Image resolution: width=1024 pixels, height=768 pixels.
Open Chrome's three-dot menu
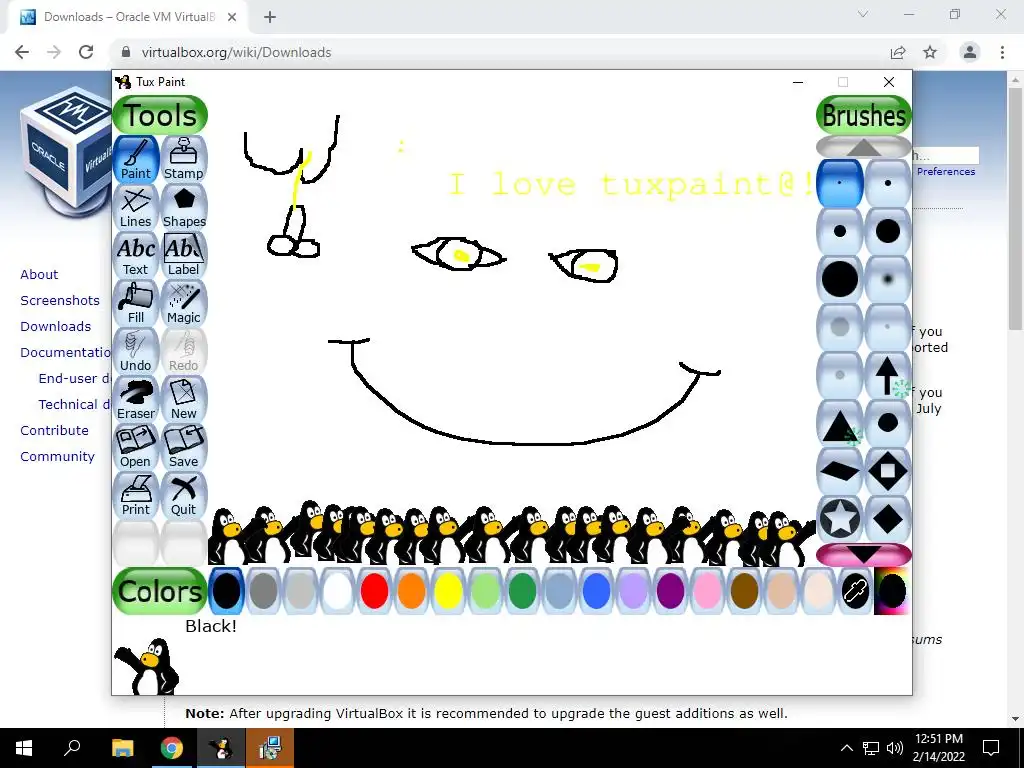(1002, 52)
